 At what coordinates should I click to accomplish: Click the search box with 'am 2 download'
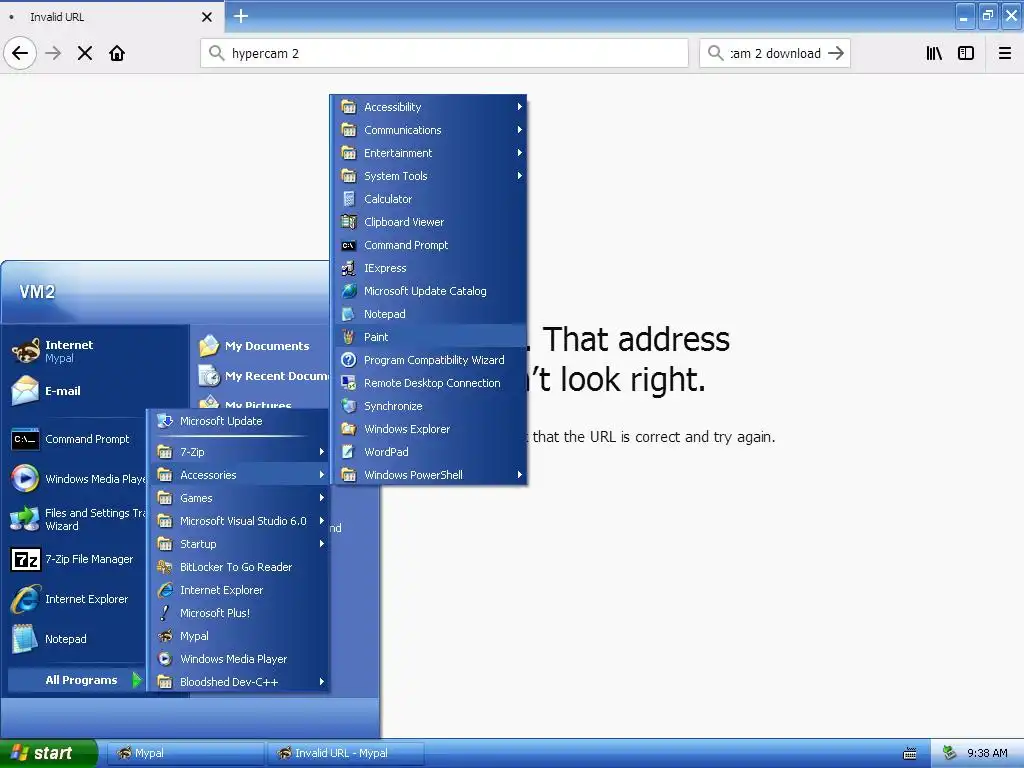pos(775,53)
